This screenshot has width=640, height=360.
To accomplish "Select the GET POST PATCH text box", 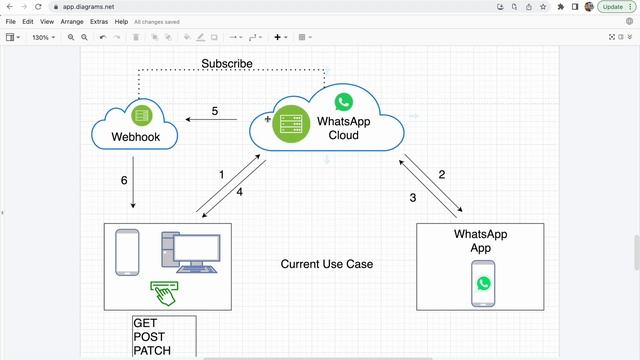I will [164, 337].
